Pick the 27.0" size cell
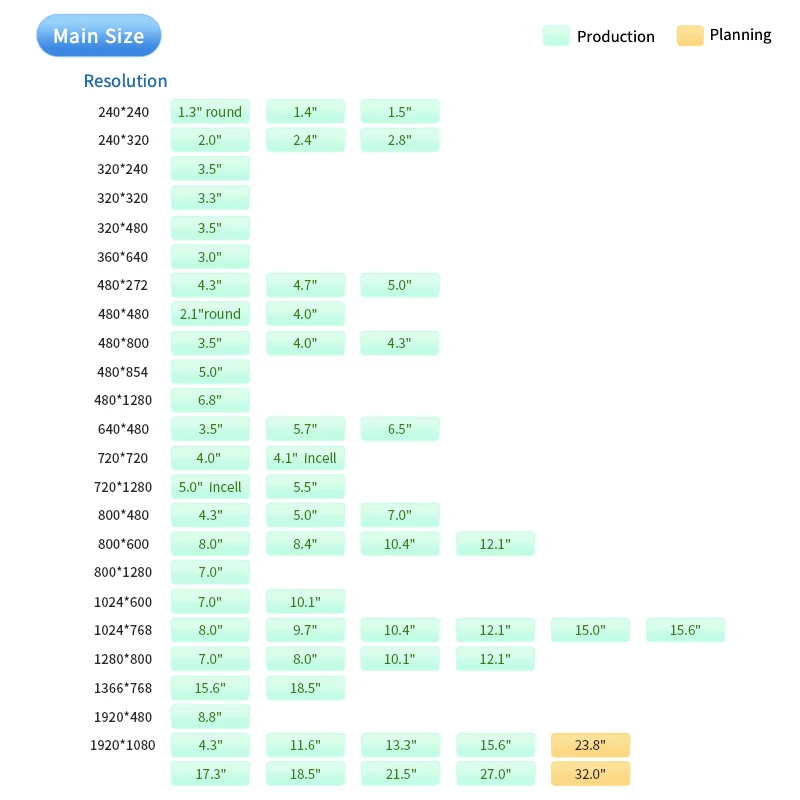The width and height of the screenshot is (800, 800). coord(495,774)
